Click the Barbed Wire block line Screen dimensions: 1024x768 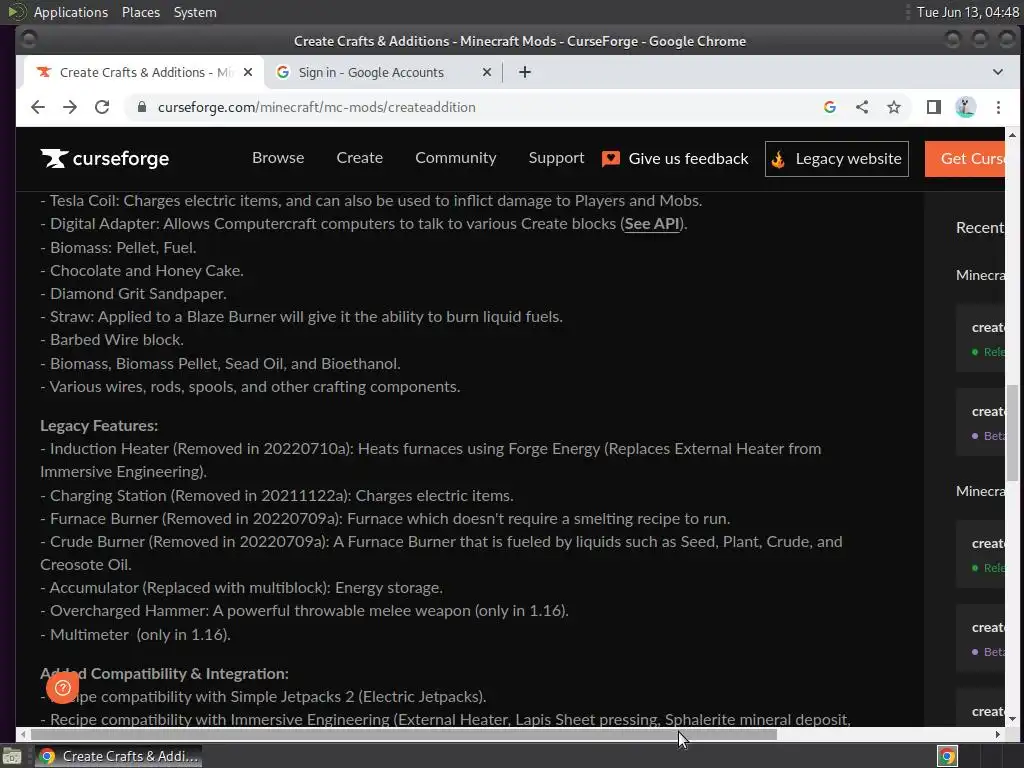pyautogui.click(x=112, y=340)
